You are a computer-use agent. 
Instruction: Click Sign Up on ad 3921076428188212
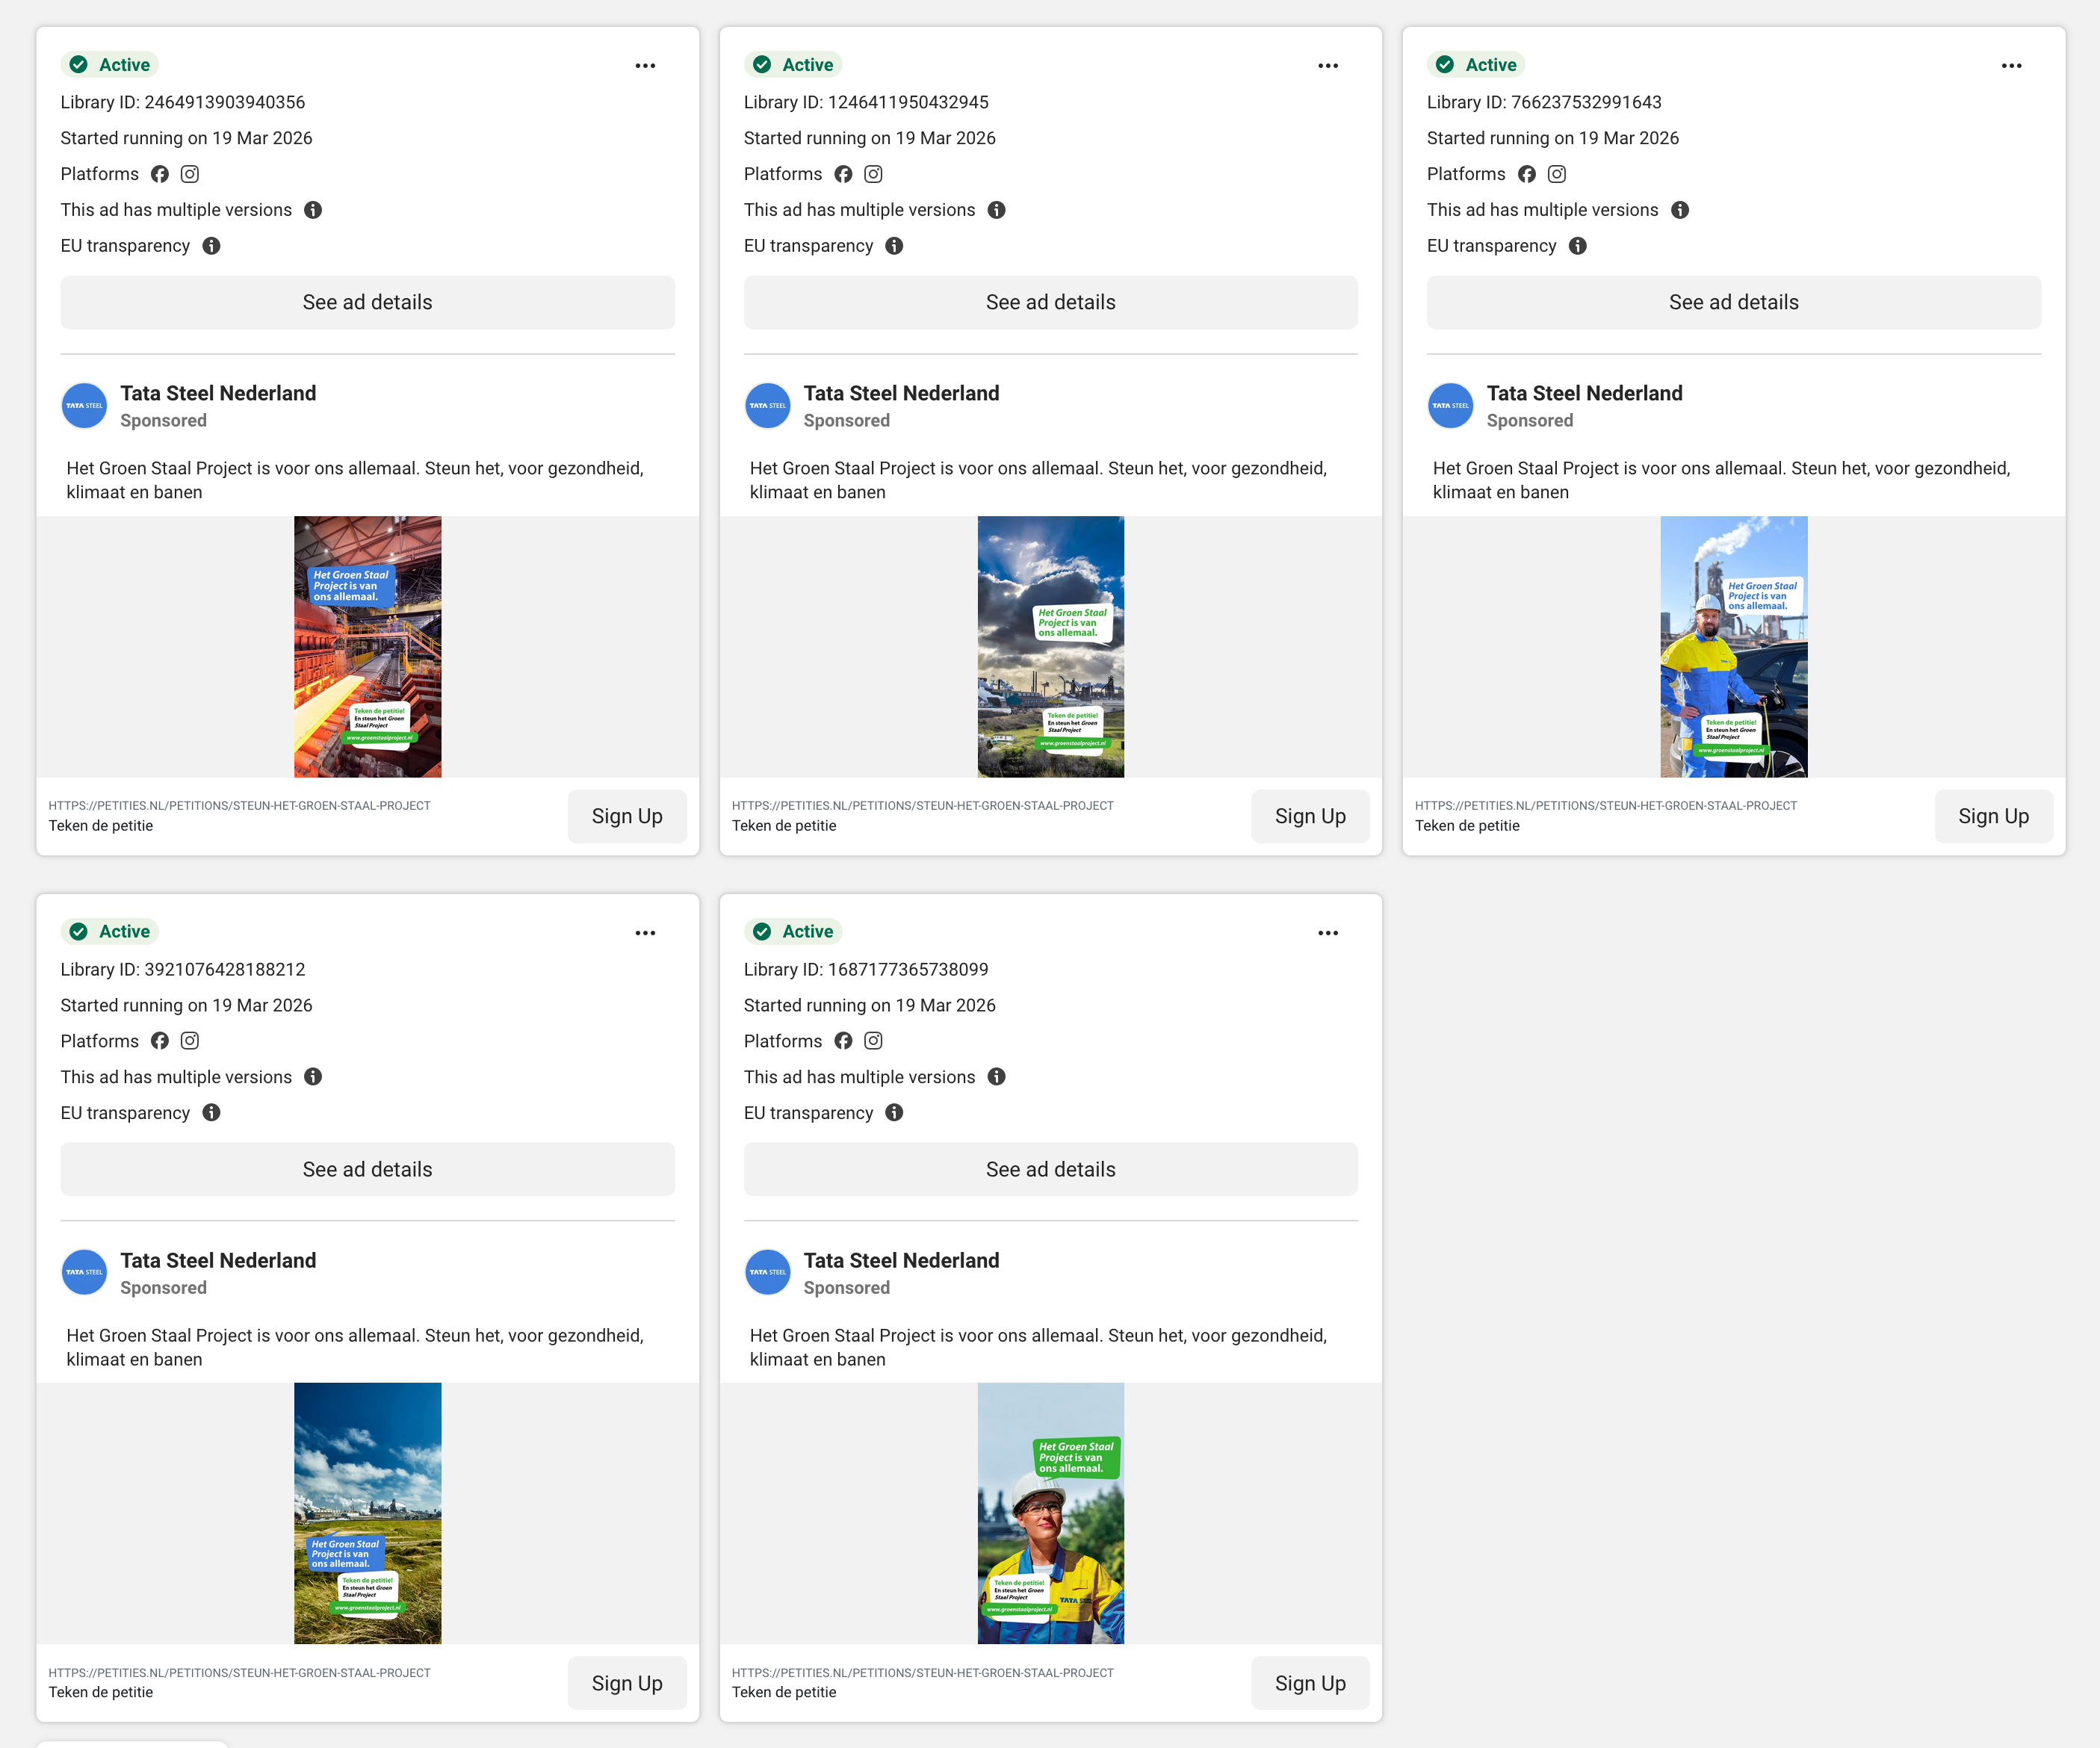[x=627, y=1683]
